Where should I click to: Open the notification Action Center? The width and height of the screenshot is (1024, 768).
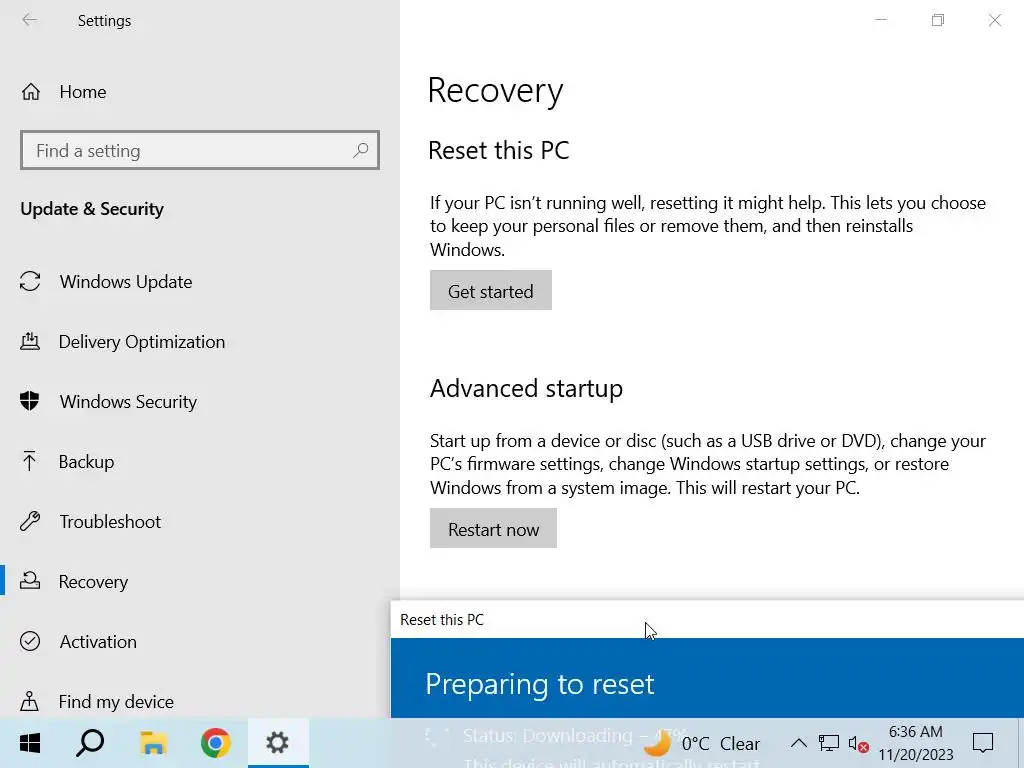point(983,743)
